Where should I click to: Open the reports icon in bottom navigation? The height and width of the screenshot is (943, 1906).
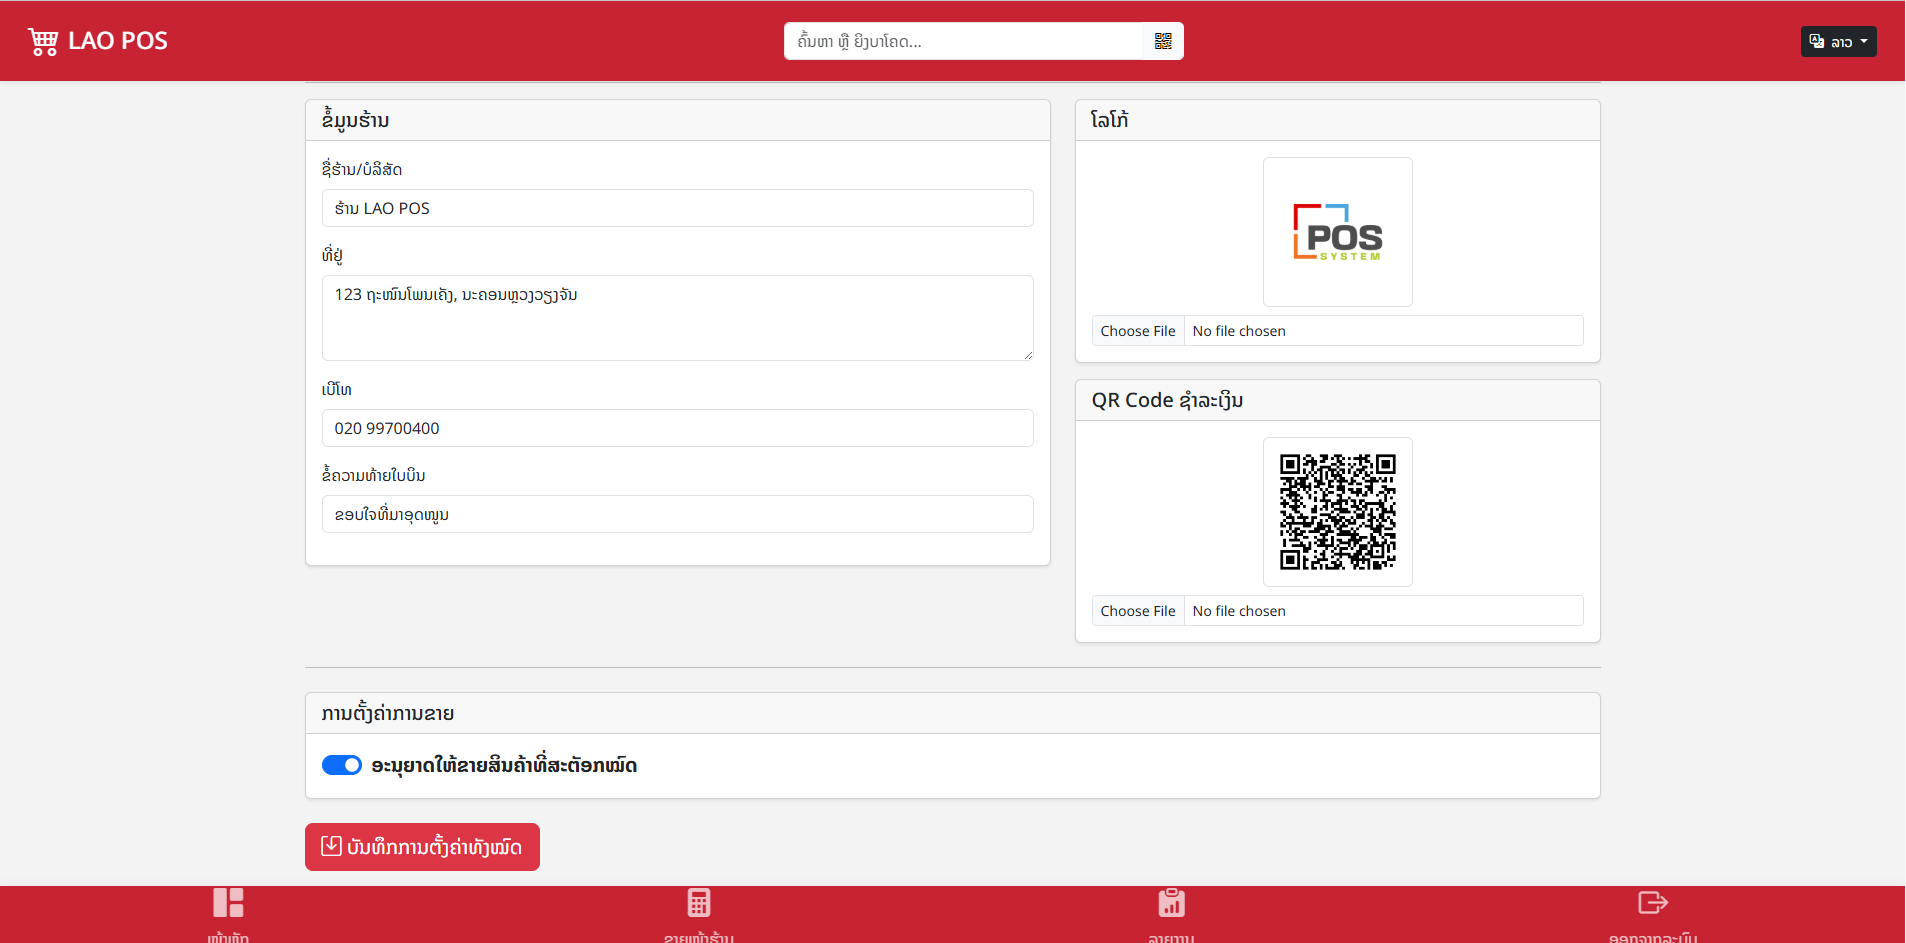[x=1171, y=904]
